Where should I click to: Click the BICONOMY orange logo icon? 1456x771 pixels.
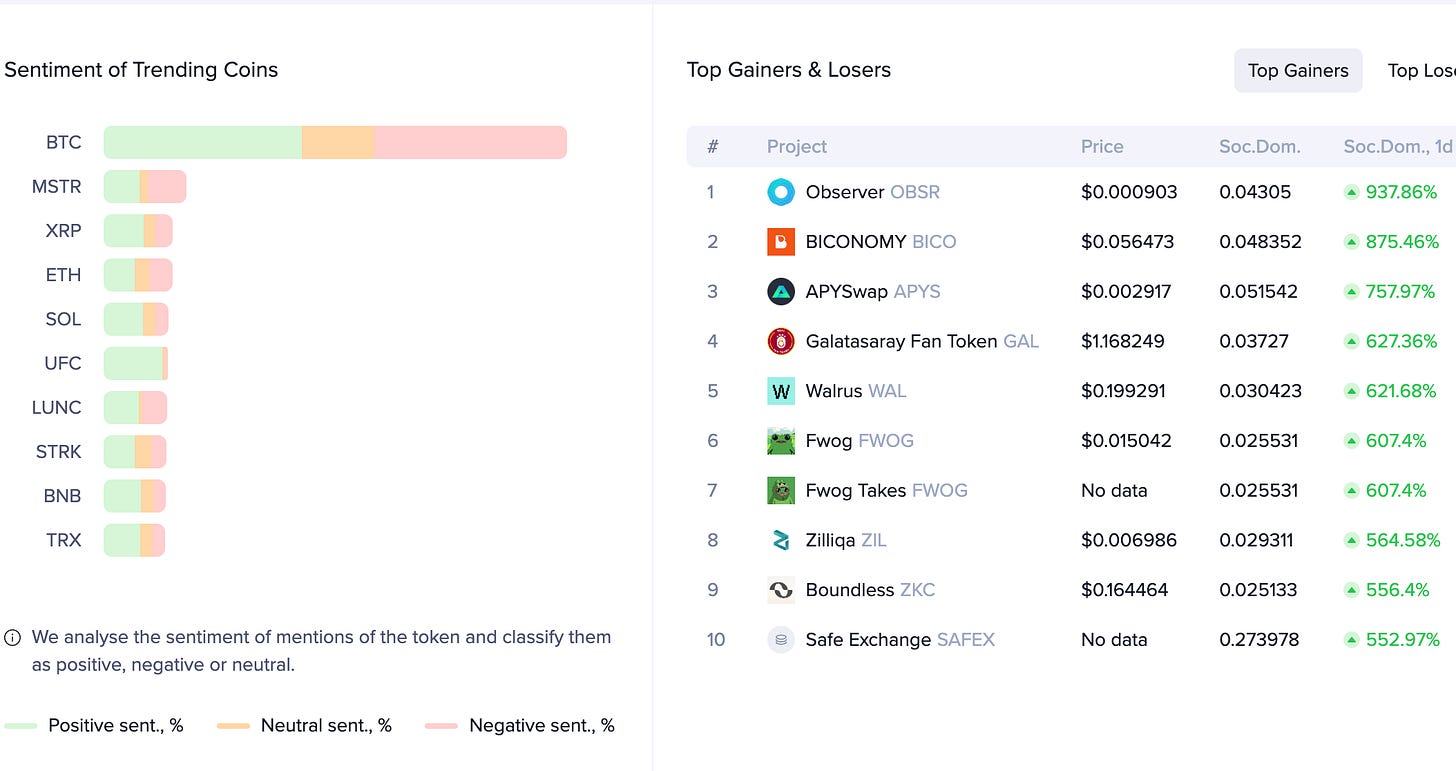click(x=781, y=242)
